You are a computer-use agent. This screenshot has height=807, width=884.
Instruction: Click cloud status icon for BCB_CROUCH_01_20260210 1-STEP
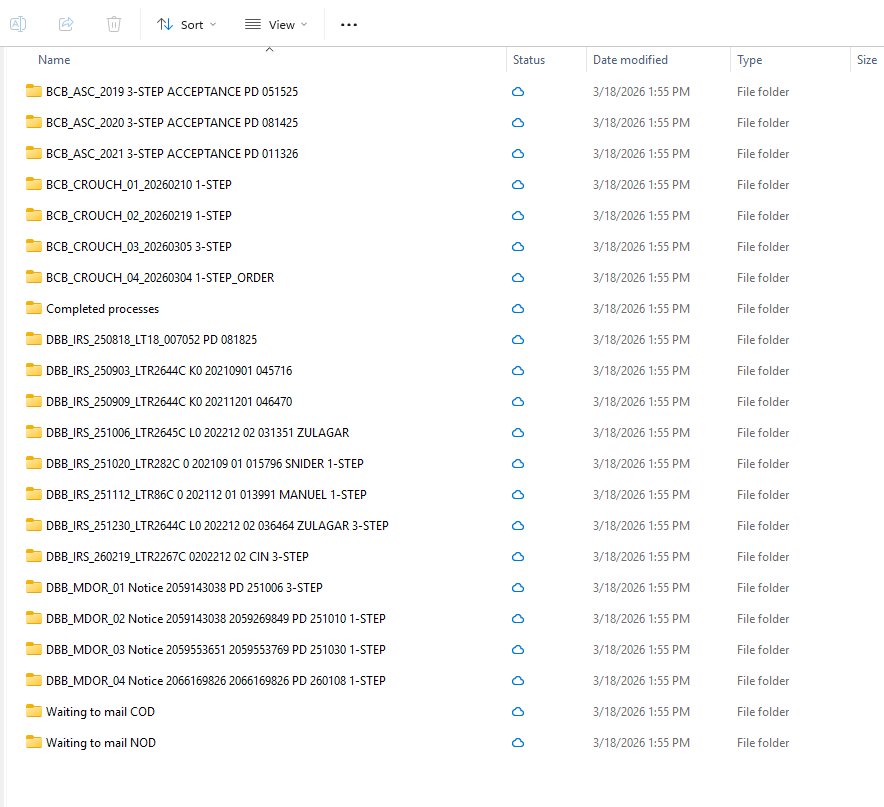518,184
